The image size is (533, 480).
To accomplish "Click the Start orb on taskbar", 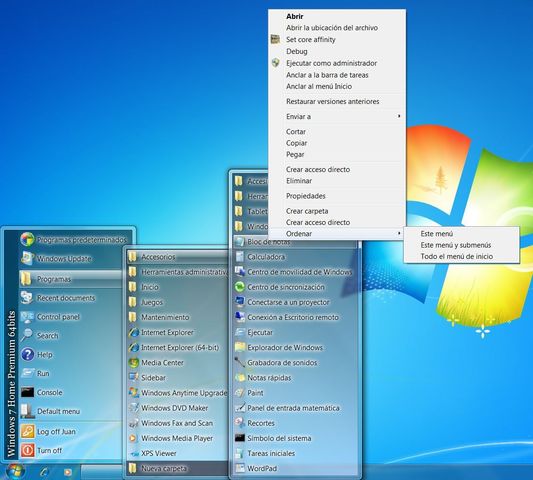I will [x=15, y=472].
